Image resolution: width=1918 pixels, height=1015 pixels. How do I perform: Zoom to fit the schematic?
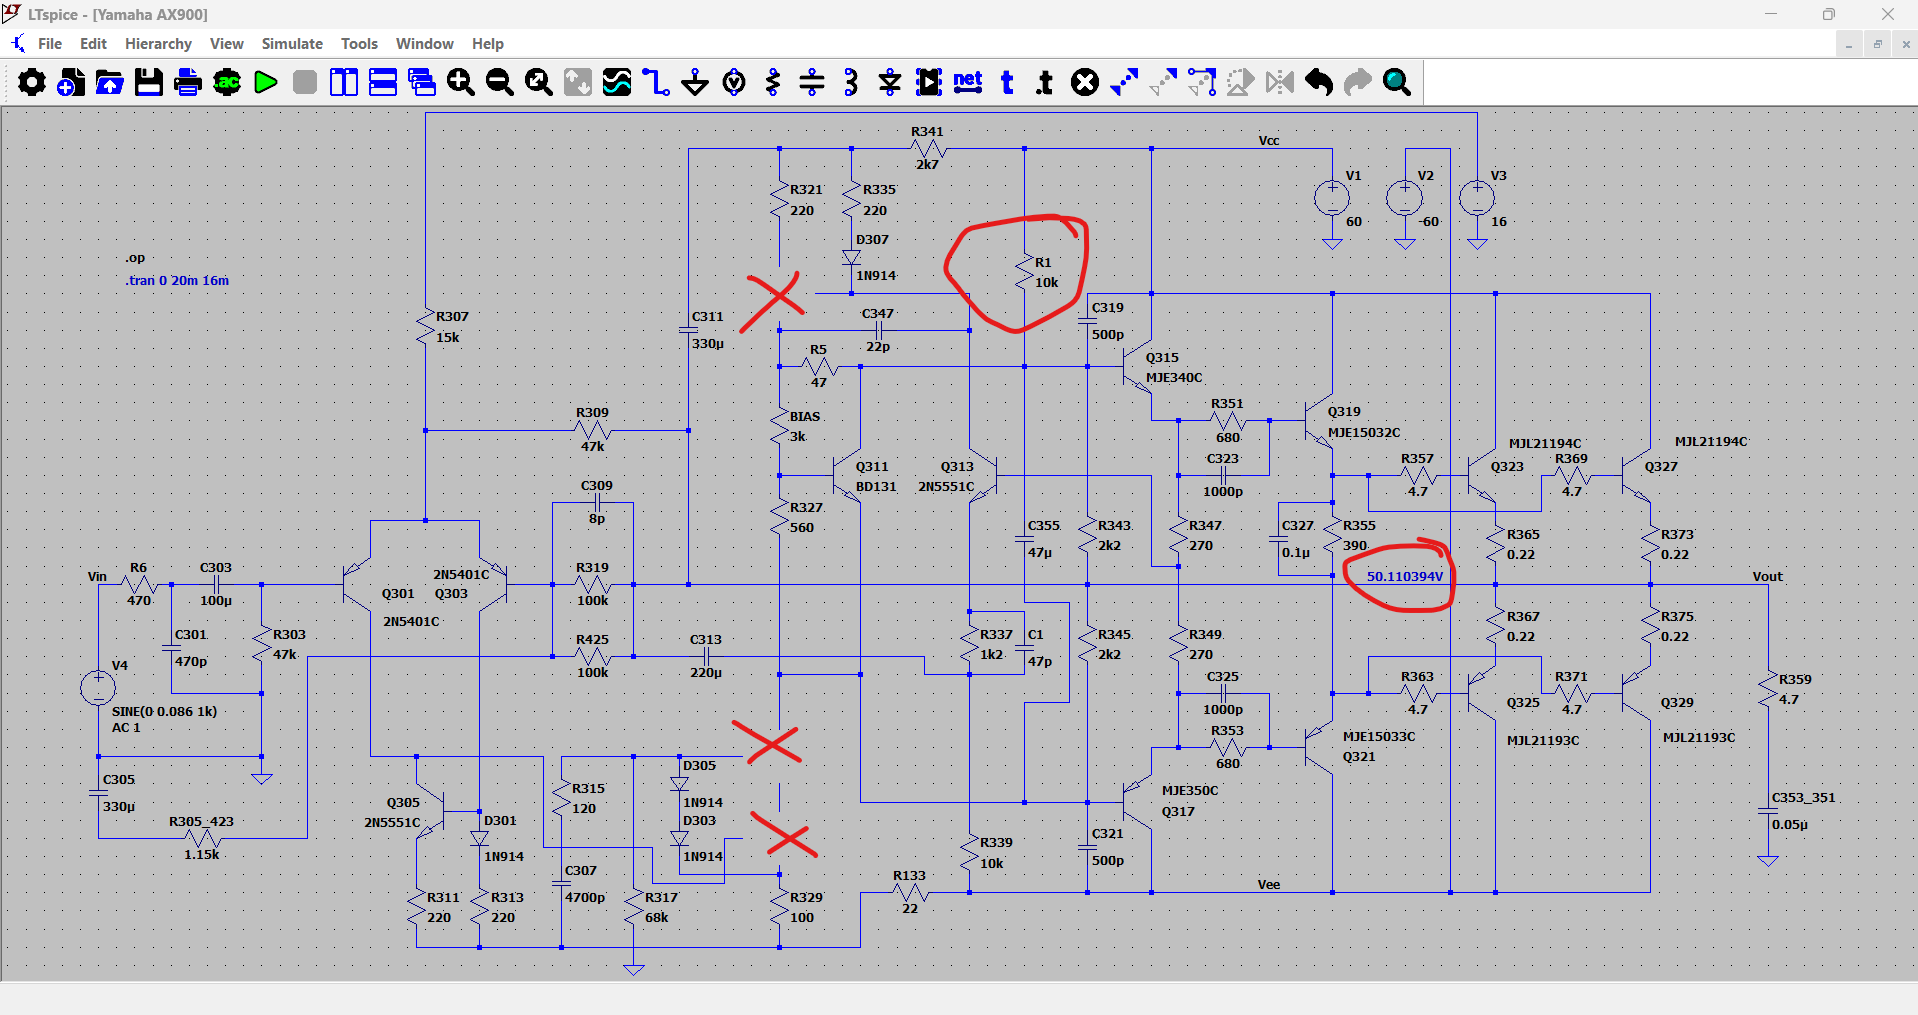[539, 82]
